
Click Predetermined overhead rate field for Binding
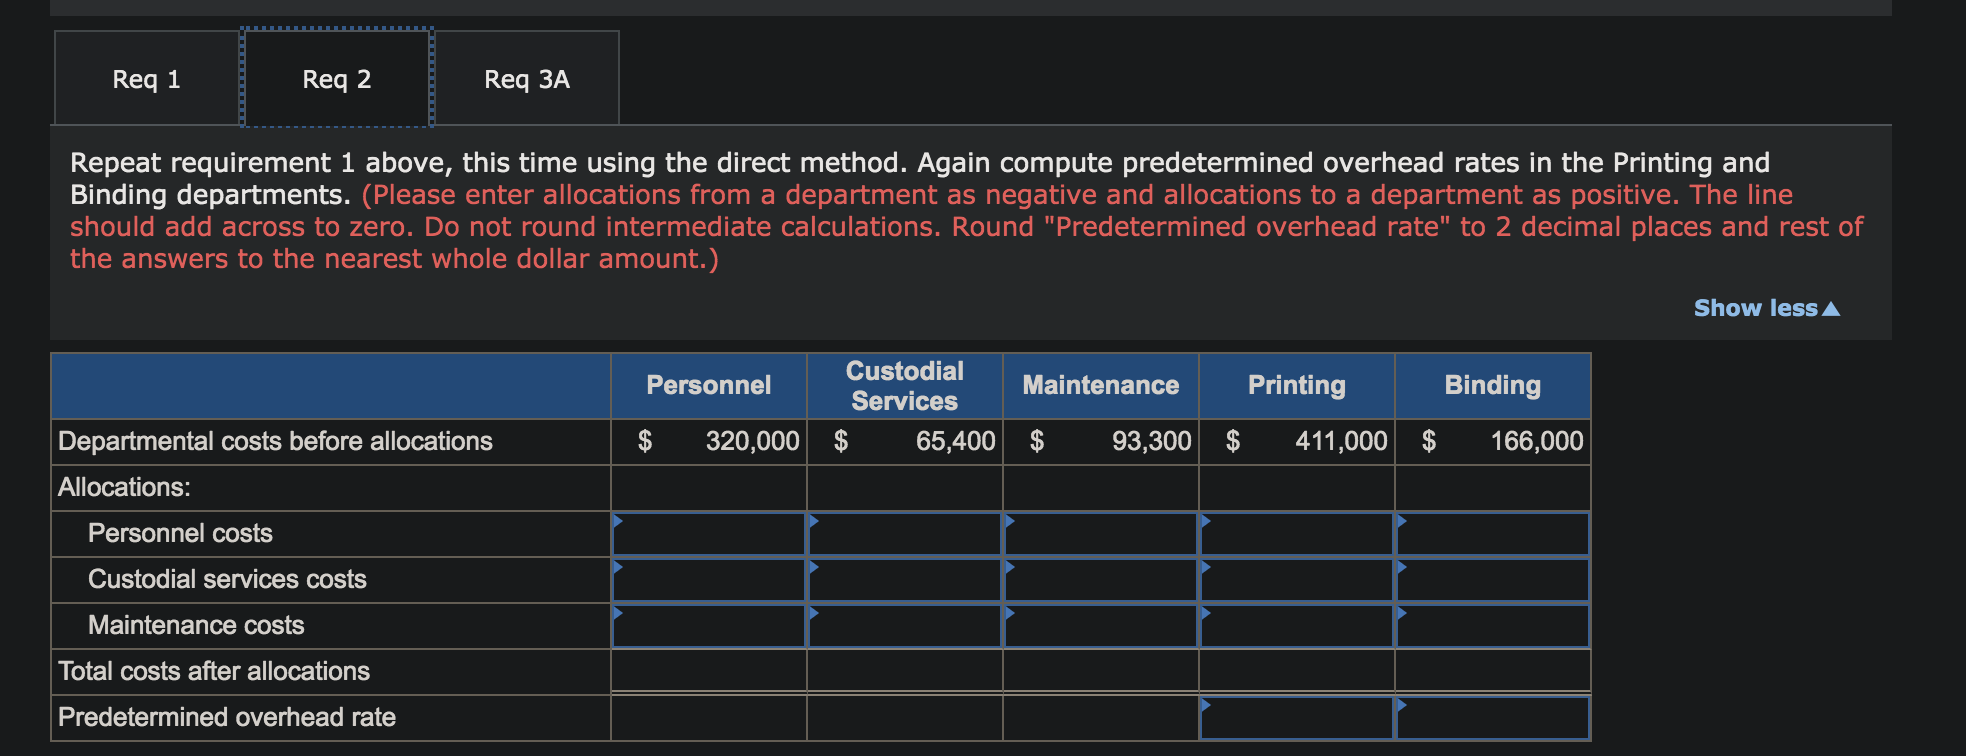click(x=1493, y=718)
